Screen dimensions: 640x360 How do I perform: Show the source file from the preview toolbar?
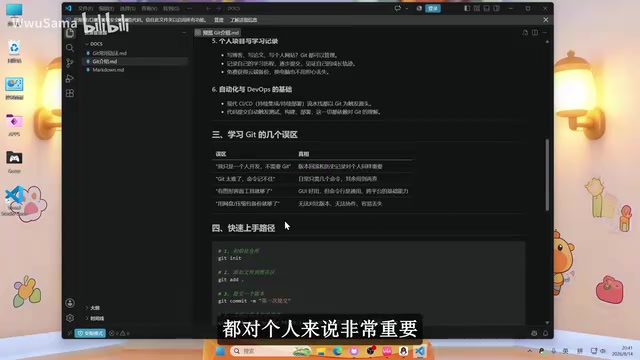click(525, 33)
